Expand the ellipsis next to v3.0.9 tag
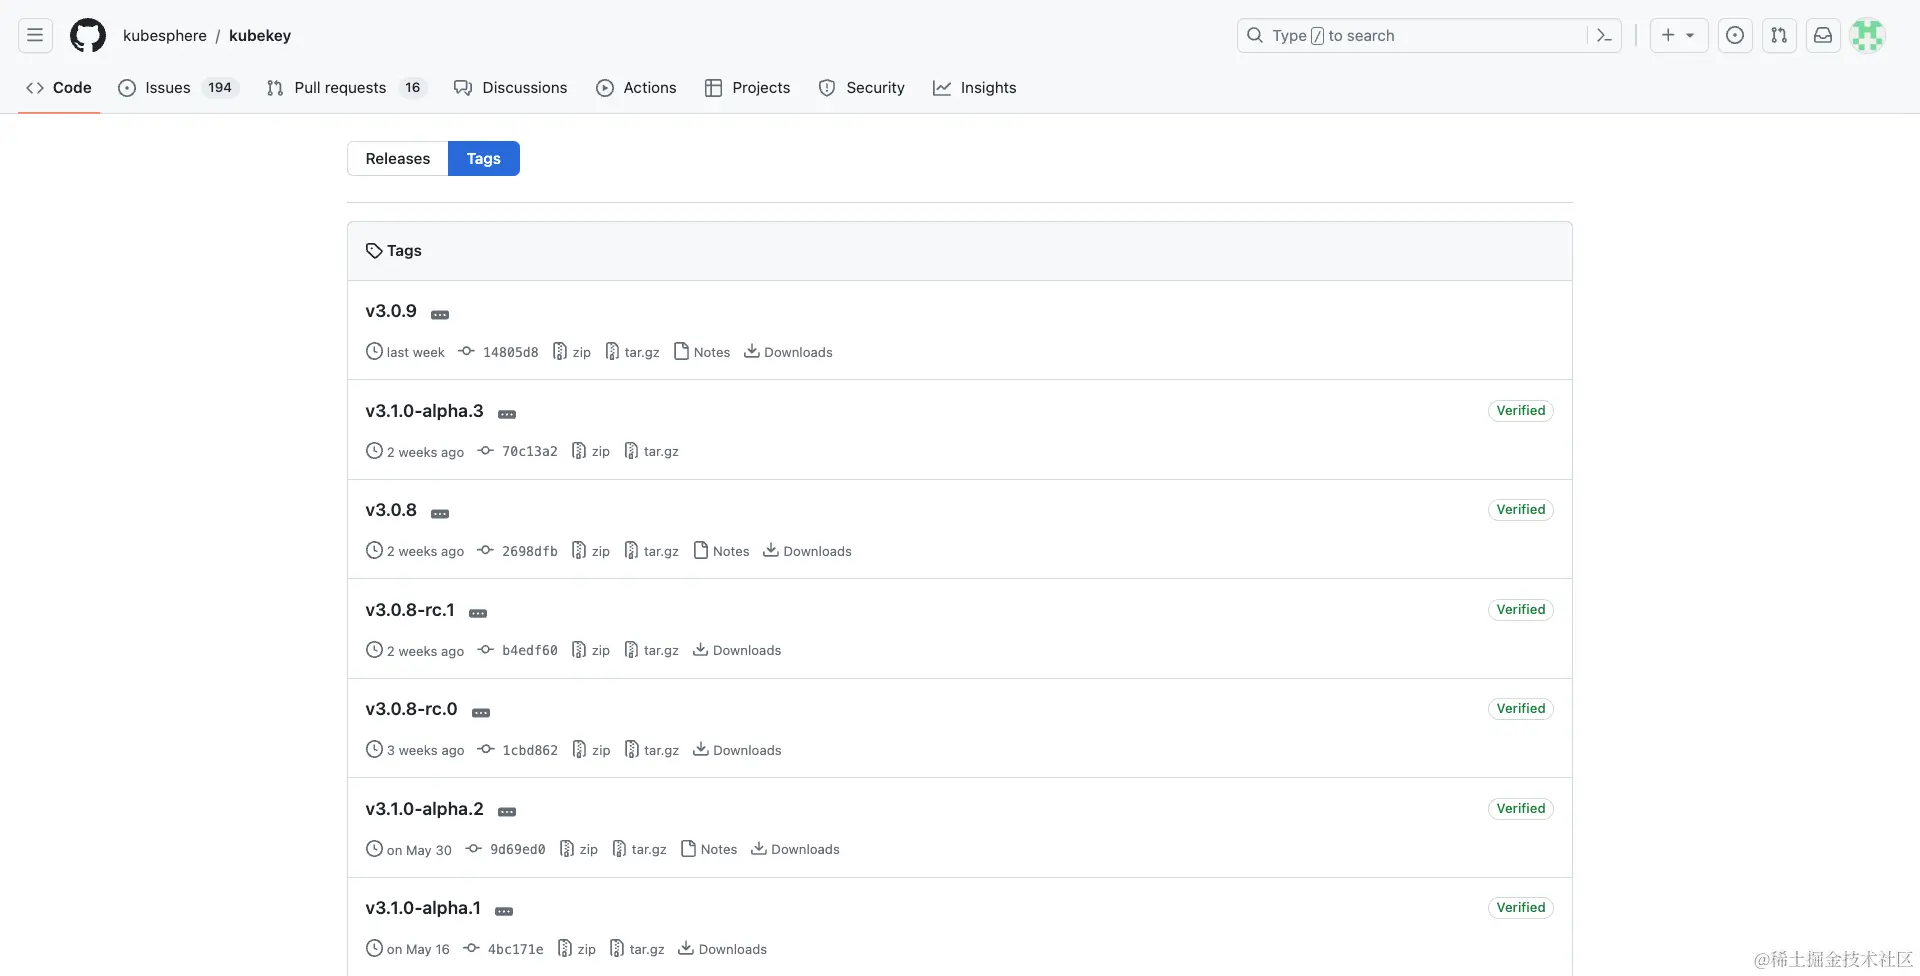The image size is (1920, 976). (440, 314)
